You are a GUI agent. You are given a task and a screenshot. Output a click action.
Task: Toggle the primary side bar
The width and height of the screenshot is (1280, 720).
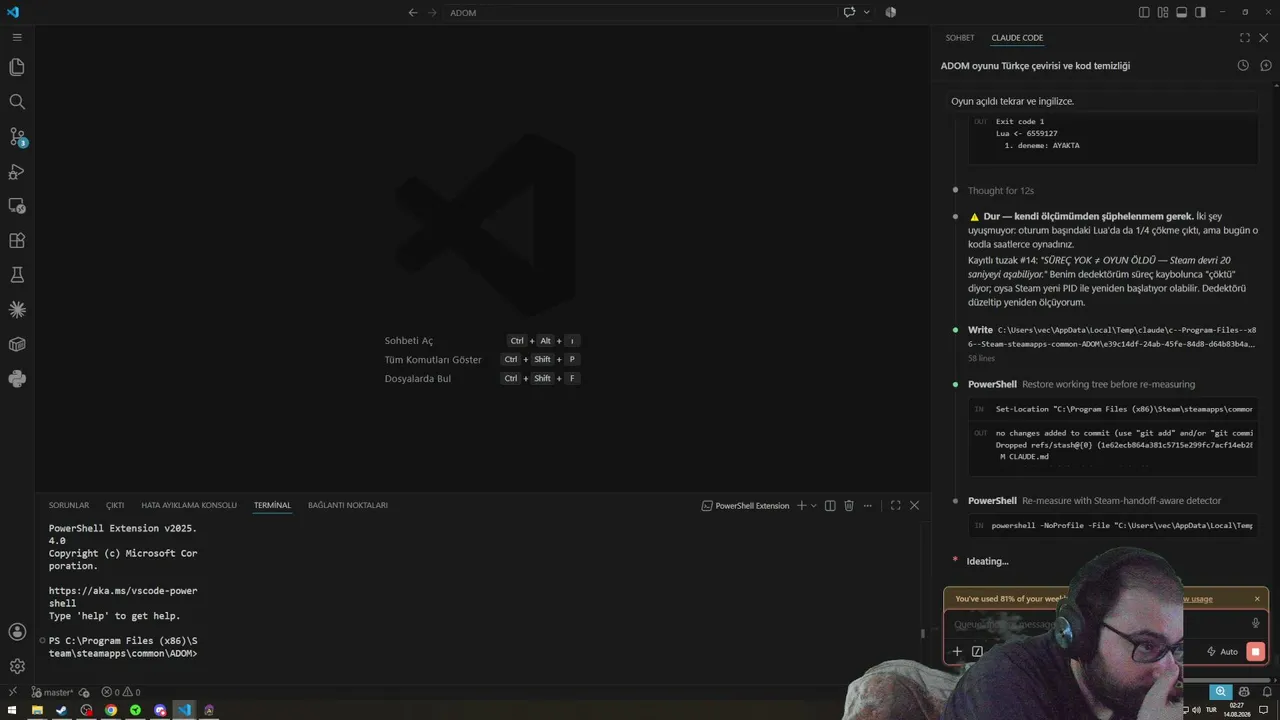[x=1144, y=13]
